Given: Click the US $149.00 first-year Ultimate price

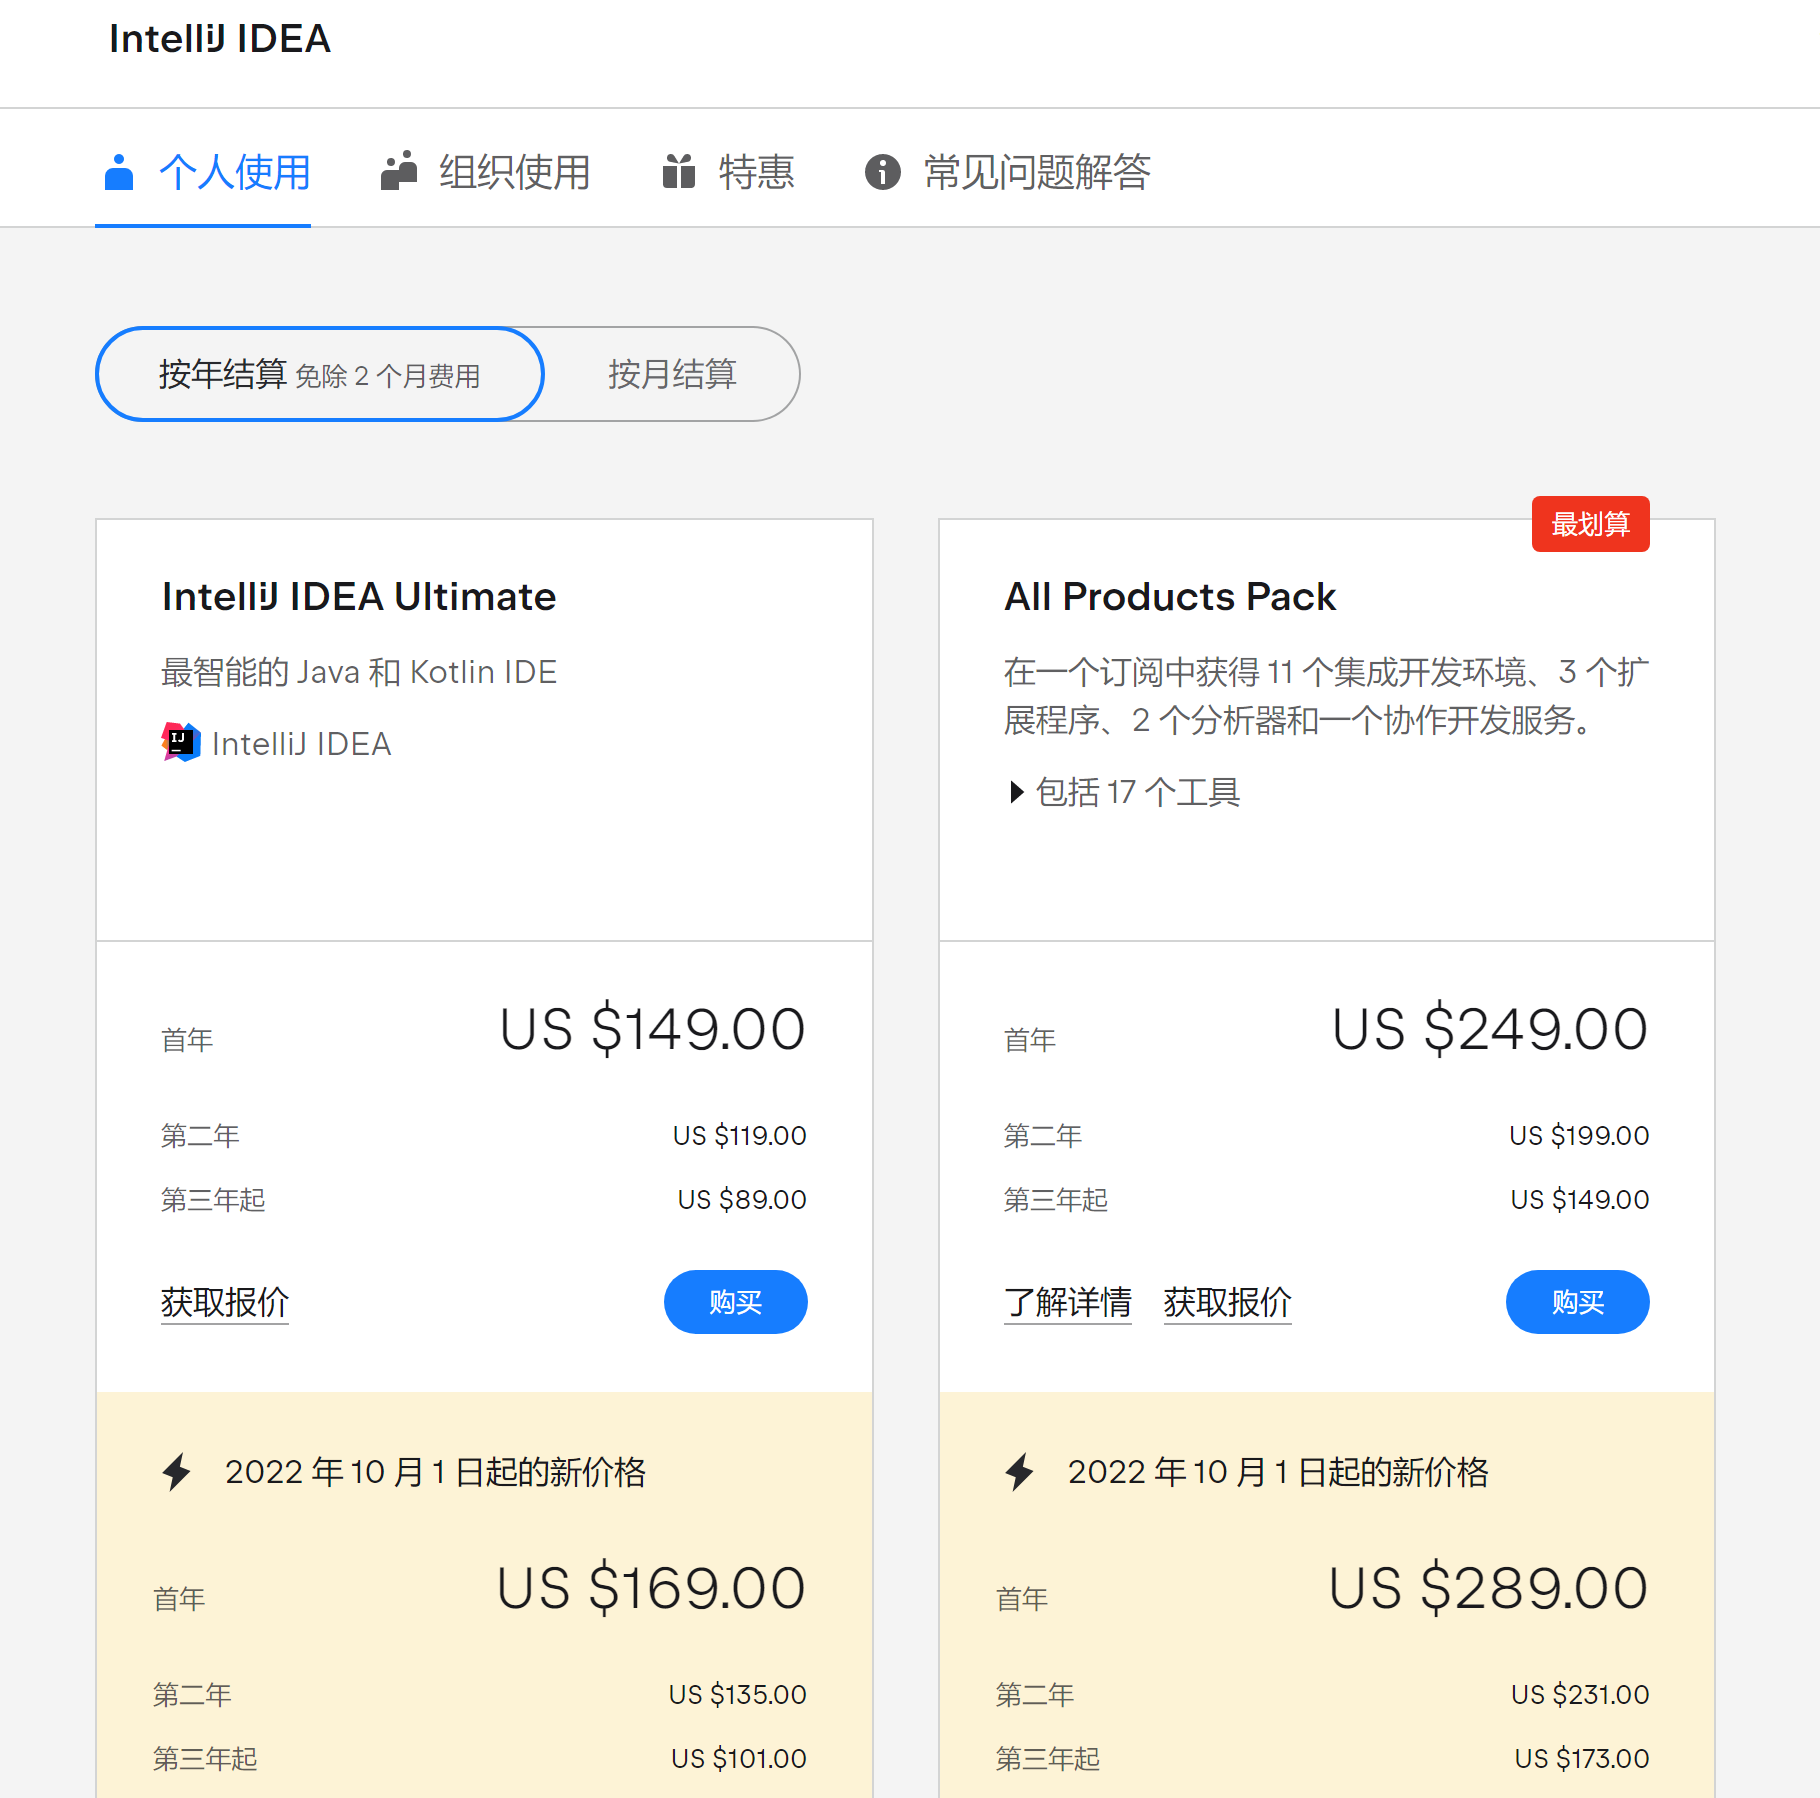Looking at the screenshot, I should tap(653, 1029).
